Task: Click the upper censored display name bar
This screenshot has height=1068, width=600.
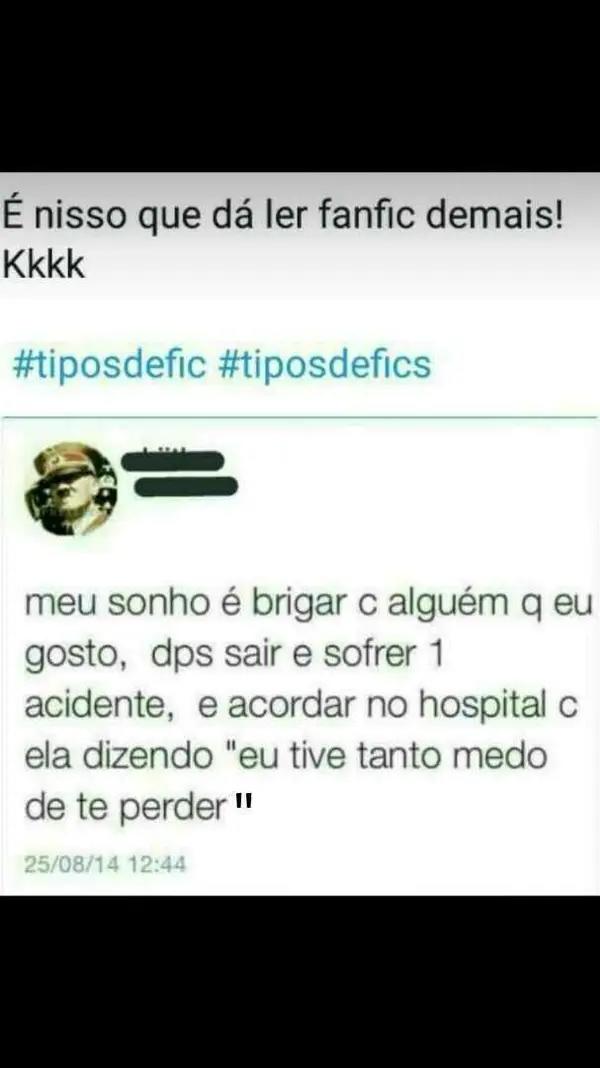Action: (172, 461)
